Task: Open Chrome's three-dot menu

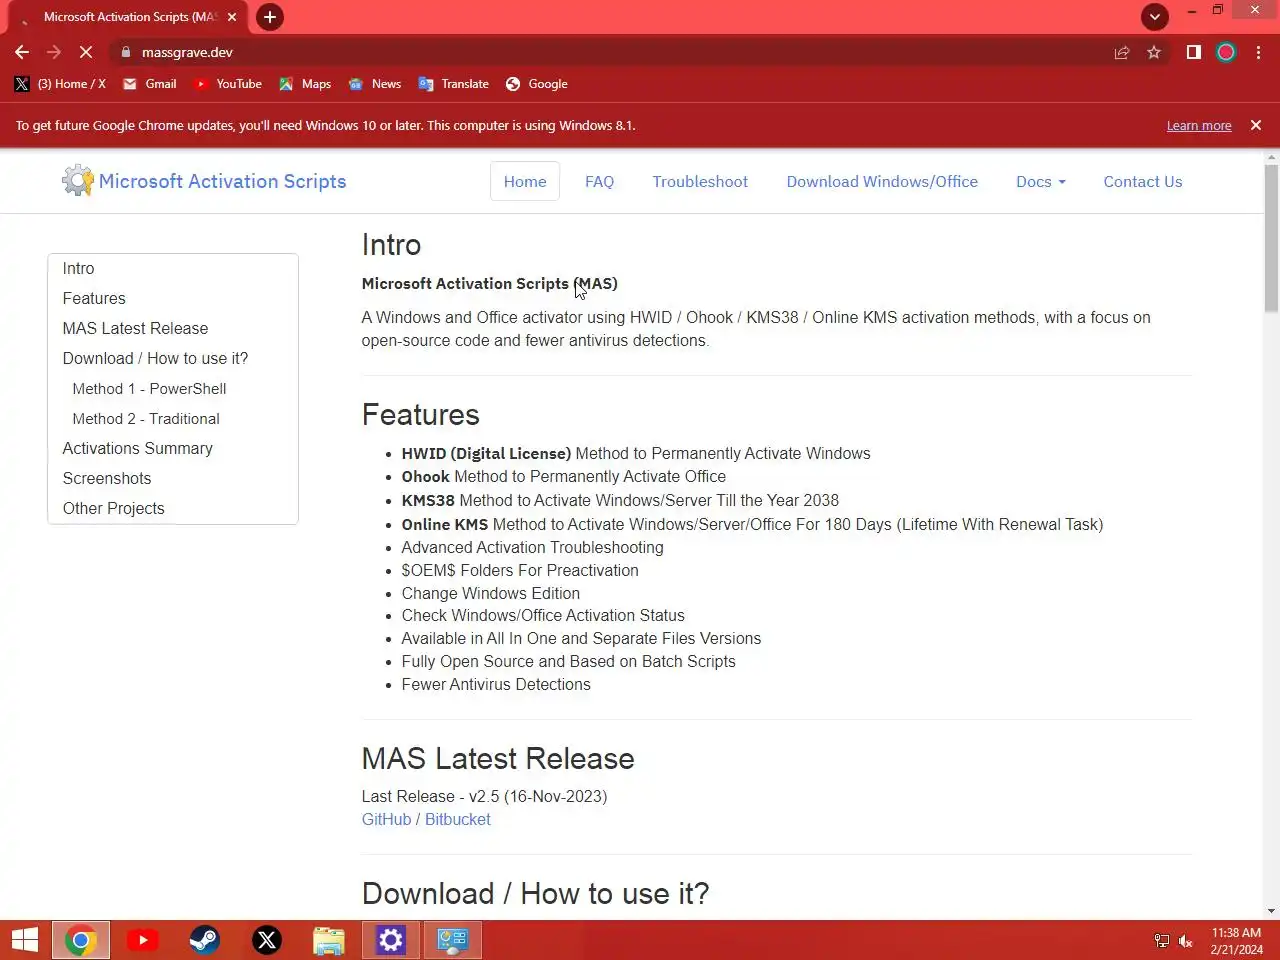Action: tap(1258, 52)
